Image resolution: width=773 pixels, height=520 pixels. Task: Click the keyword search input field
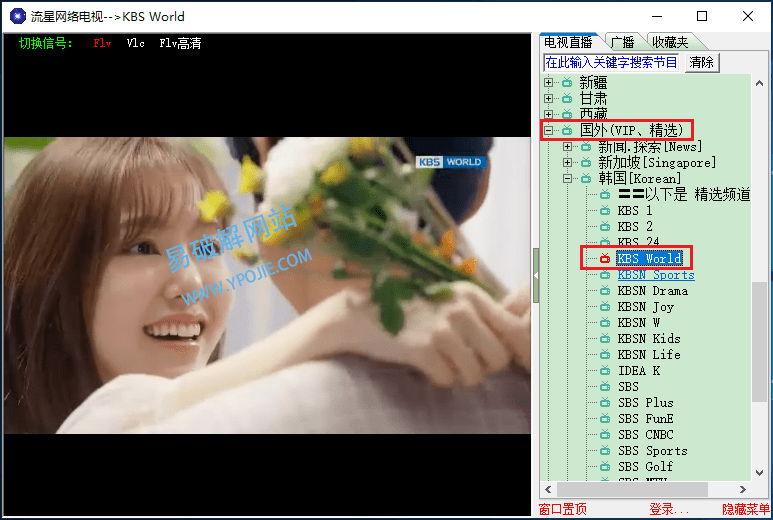click(x=612, y=62)
